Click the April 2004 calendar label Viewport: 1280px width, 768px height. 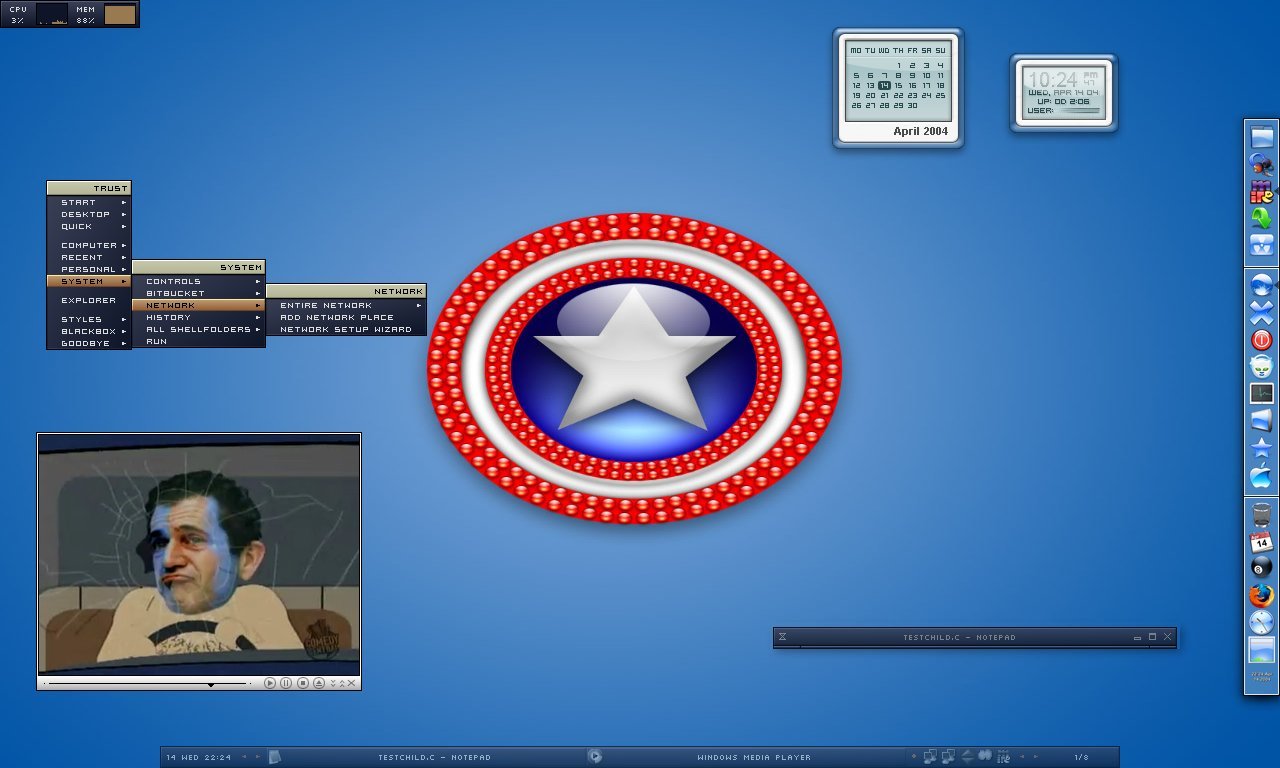[920, 131]
